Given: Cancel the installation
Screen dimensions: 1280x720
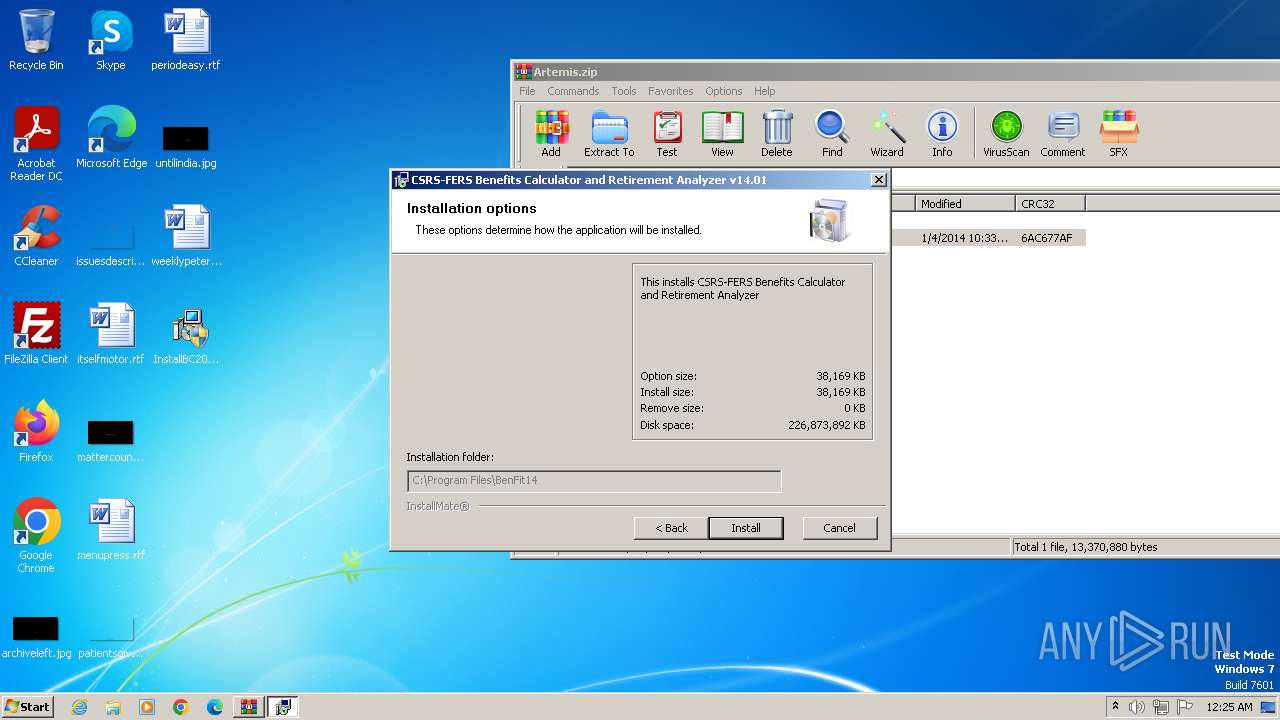Looking at the screenshot, I should coord(840,528).
